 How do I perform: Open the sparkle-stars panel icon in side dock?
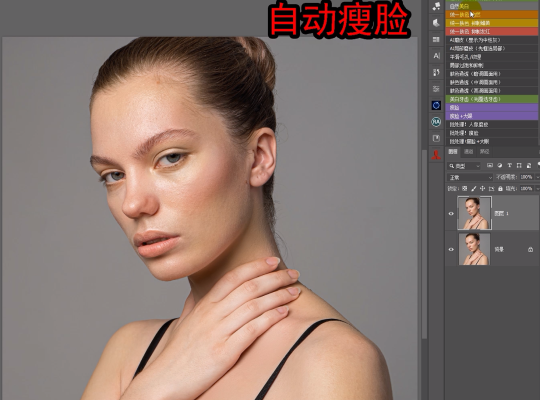[436, 6]
